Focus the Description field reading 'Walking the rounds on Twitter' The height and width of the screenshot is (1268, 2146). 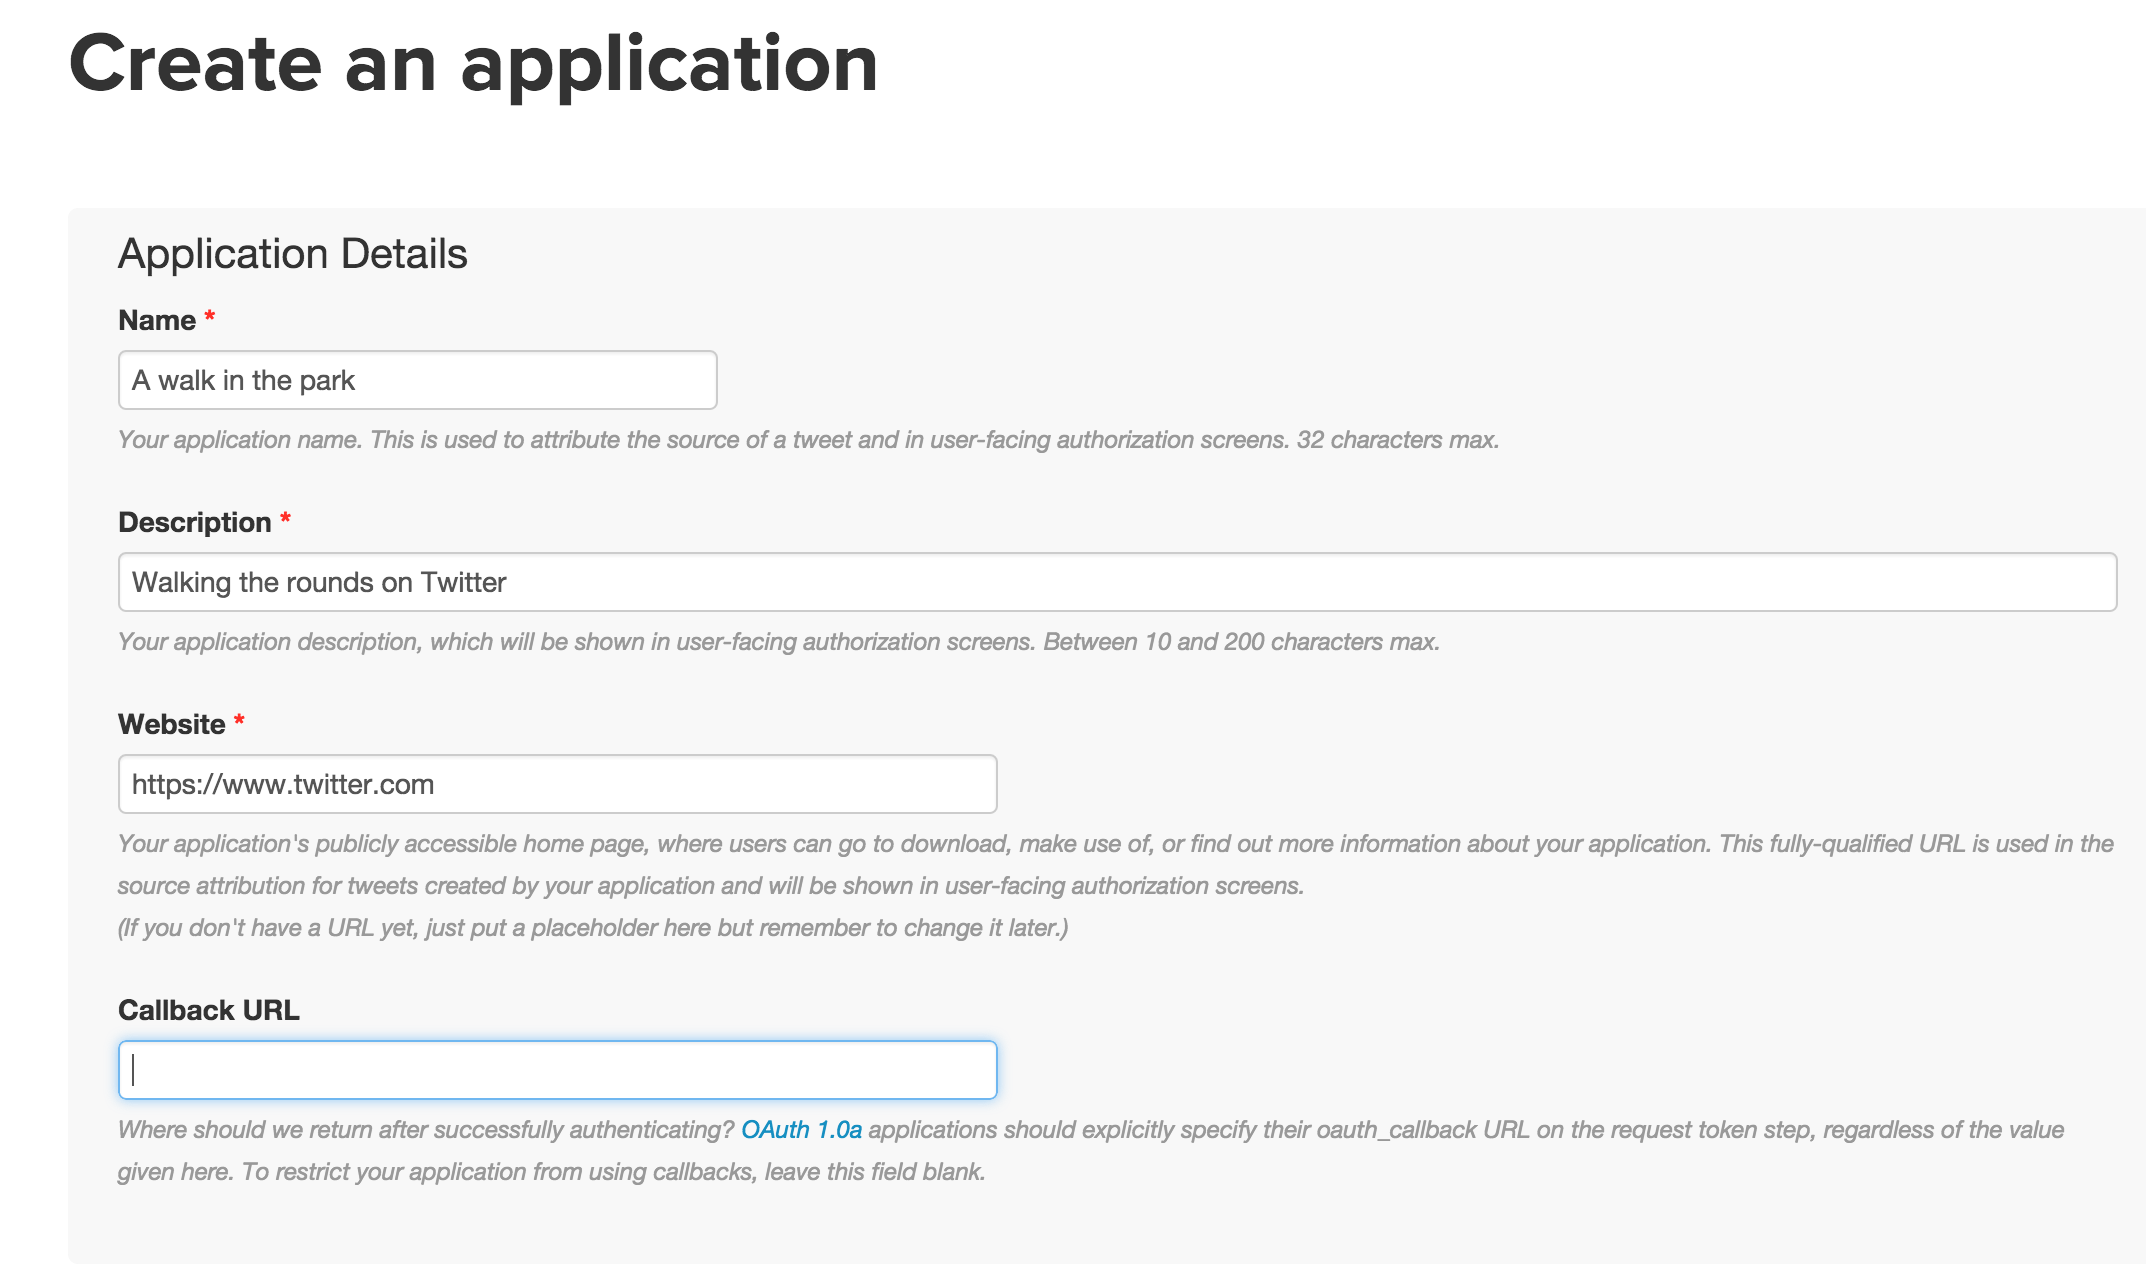coord(1117,582)
